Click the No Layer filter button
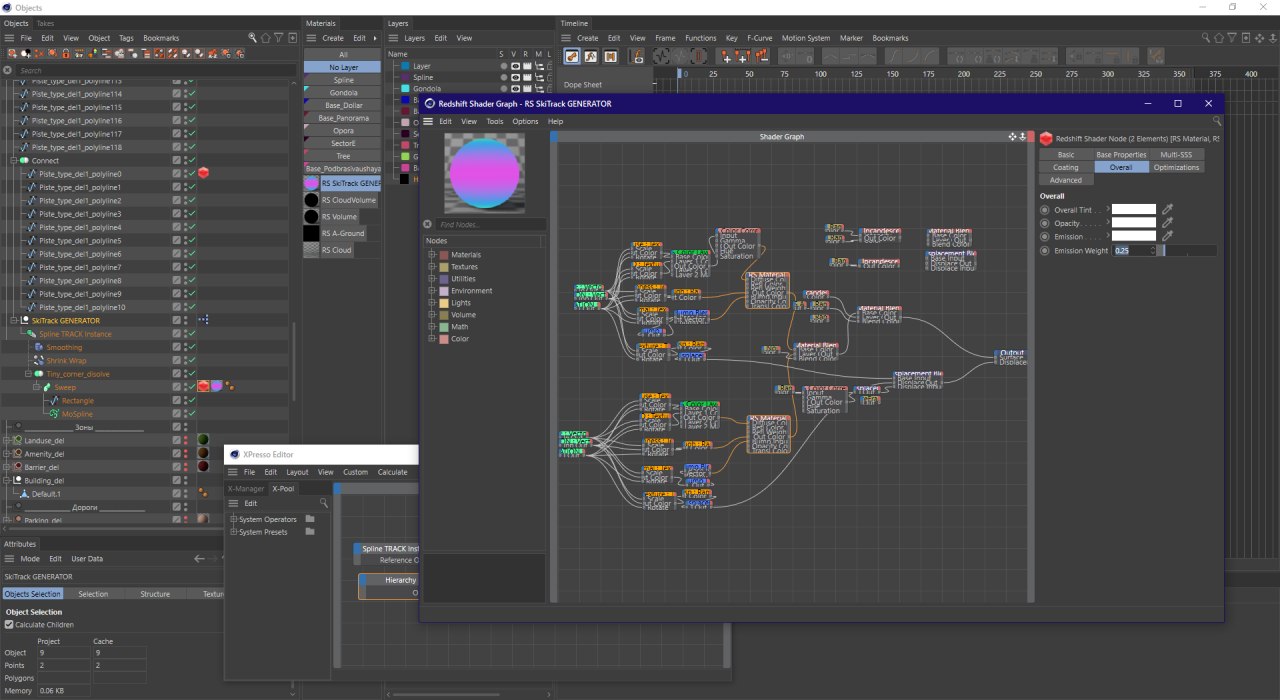 tap(343, 67)
